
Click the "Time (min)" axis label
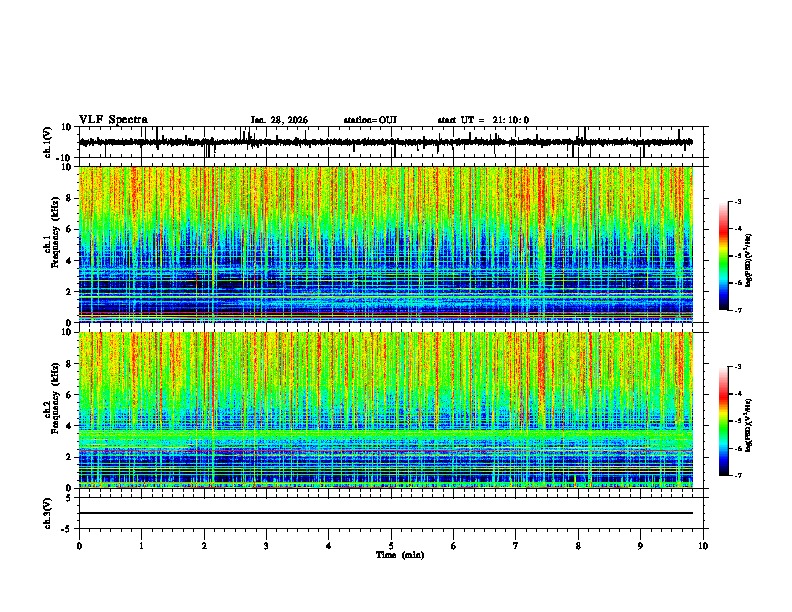point(400,555)
